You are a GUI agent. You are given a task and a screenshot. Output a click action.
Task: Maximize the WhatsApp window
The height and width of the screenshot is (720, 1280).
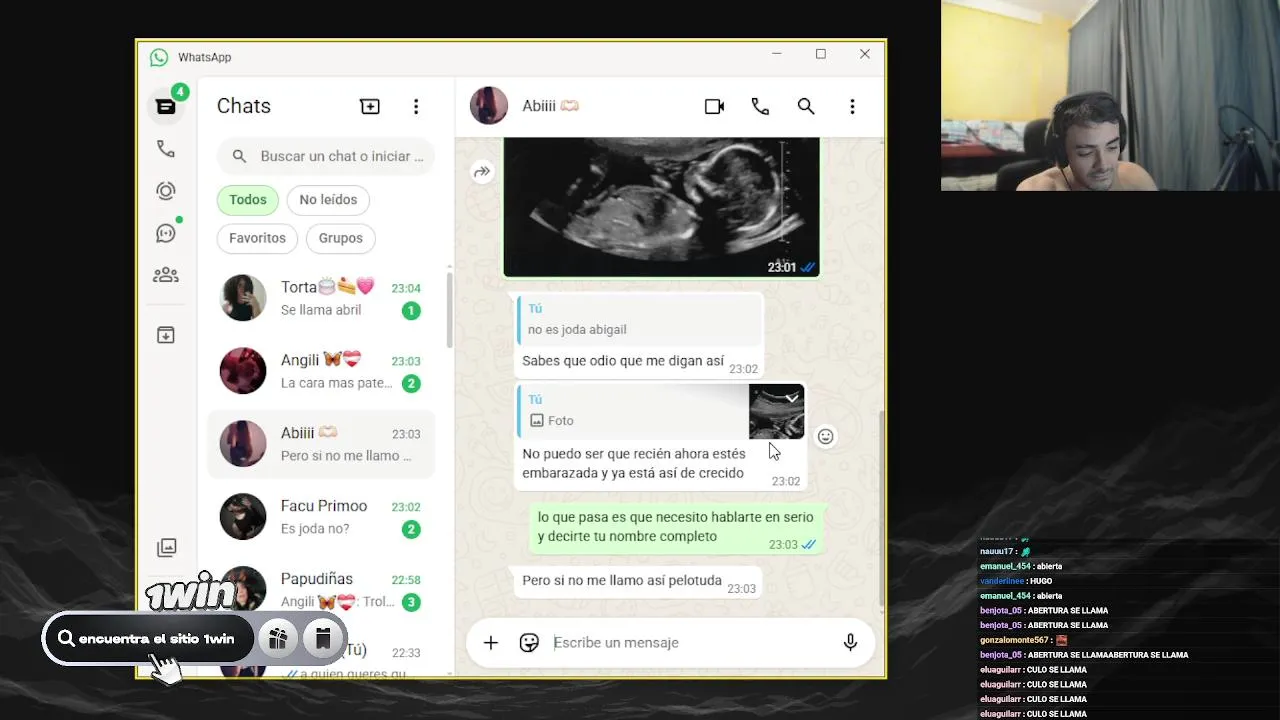coord(820,54)
